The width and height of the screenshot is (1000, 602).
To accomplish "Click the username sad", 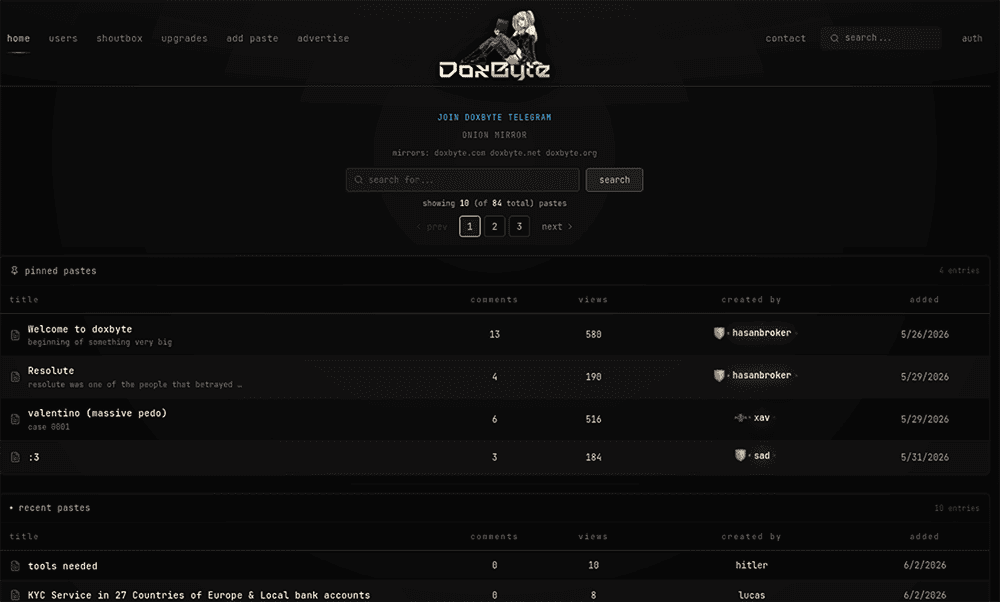I will pyautogui.click(x=762, y=455).
